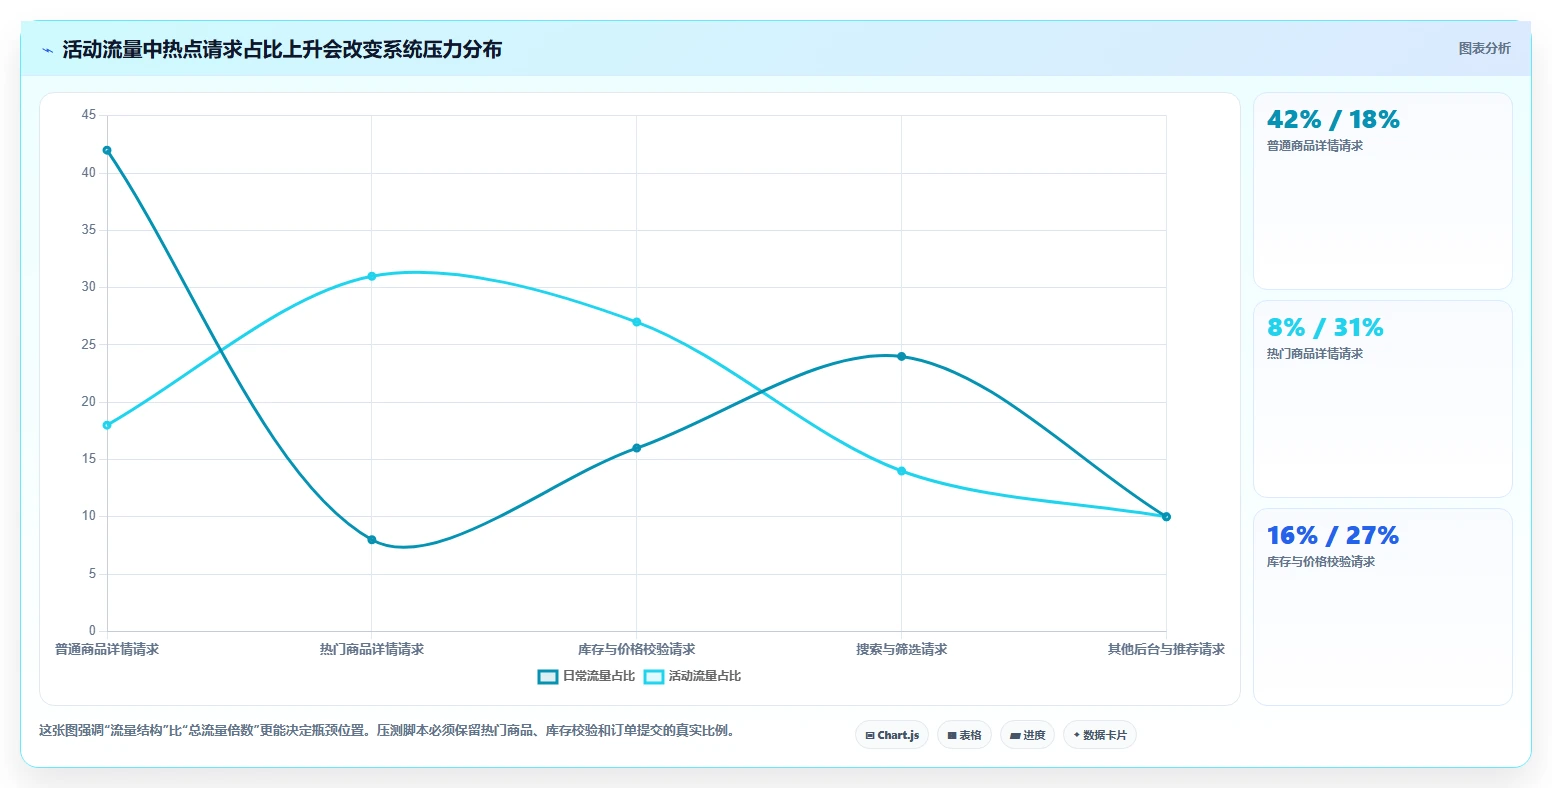Toggle the 日常流量占比 legend item

(x=586, y=676)
